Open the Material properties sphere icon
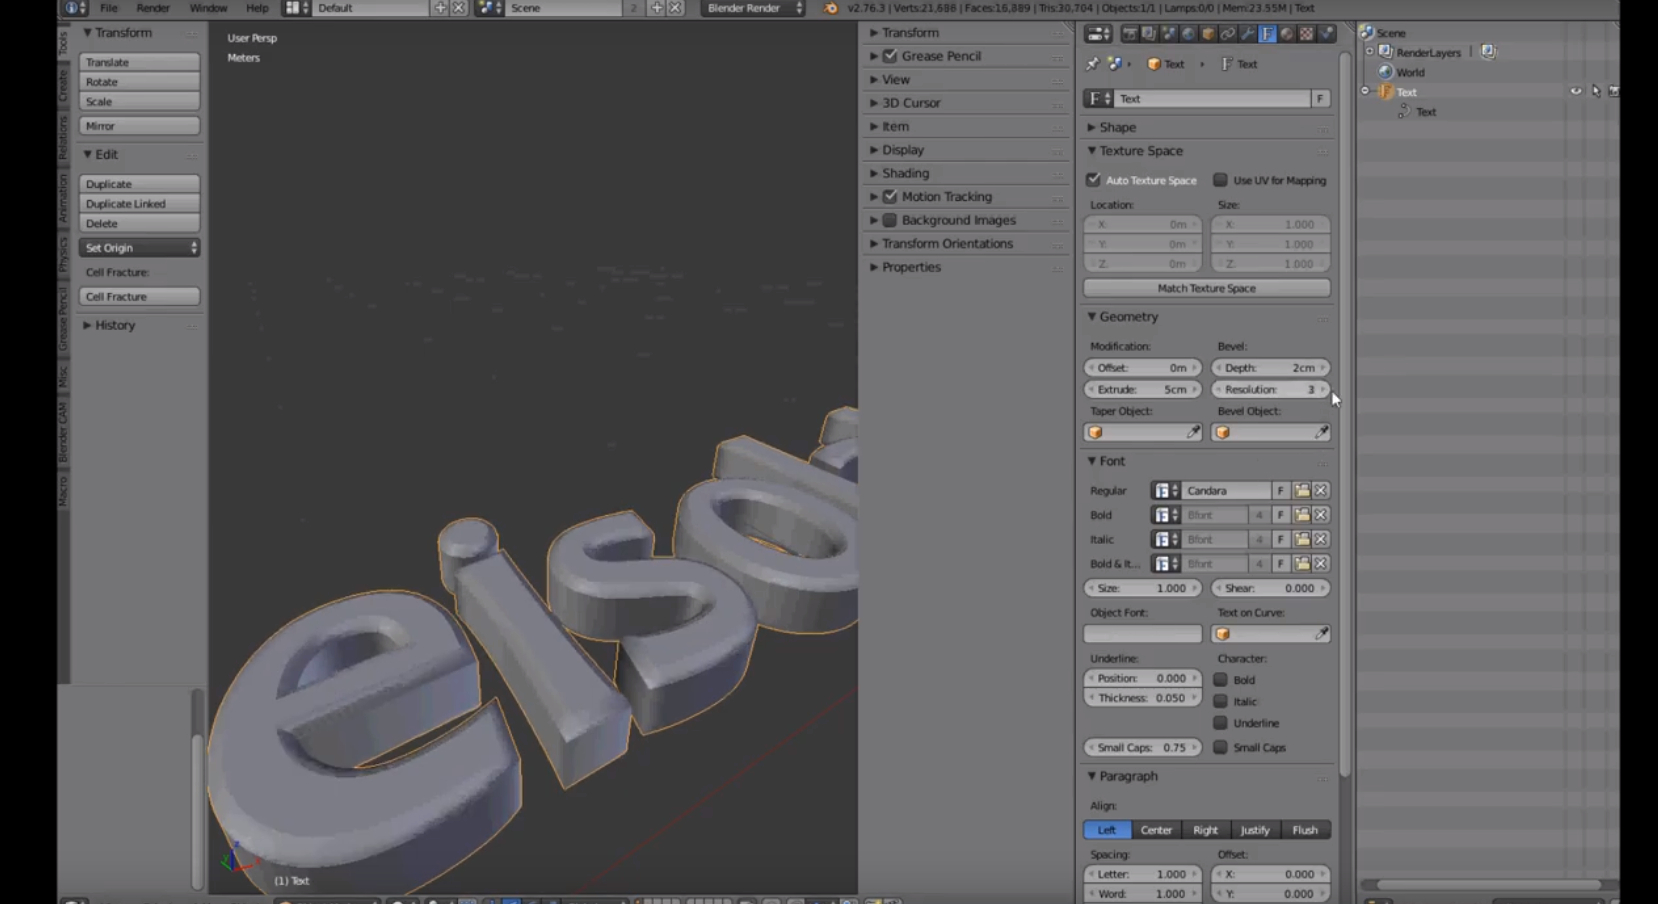This screenshot has height=904, width=1658. pyautogui.click(x=1286, y=34)
